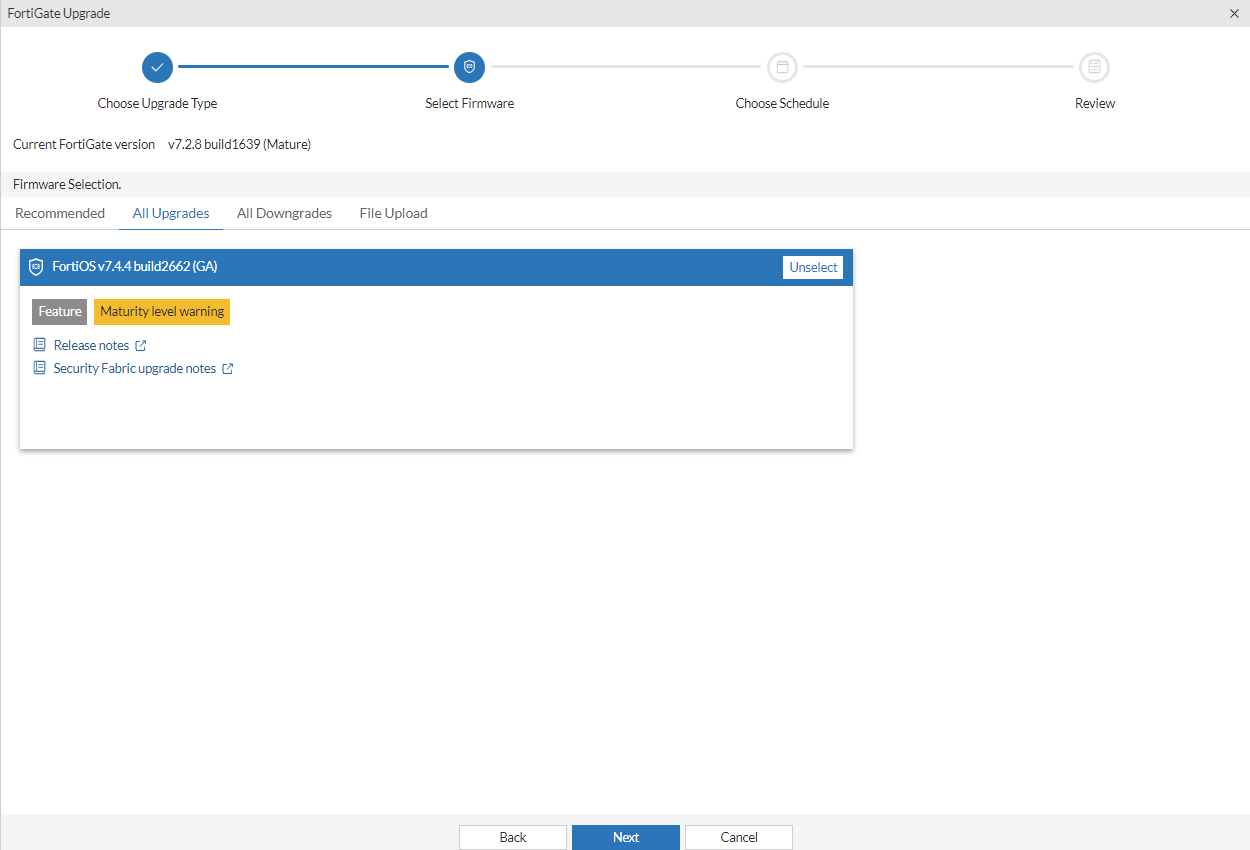Click the Select Firmware shield step icon
Screen dimensions: 1250x850
469,67
